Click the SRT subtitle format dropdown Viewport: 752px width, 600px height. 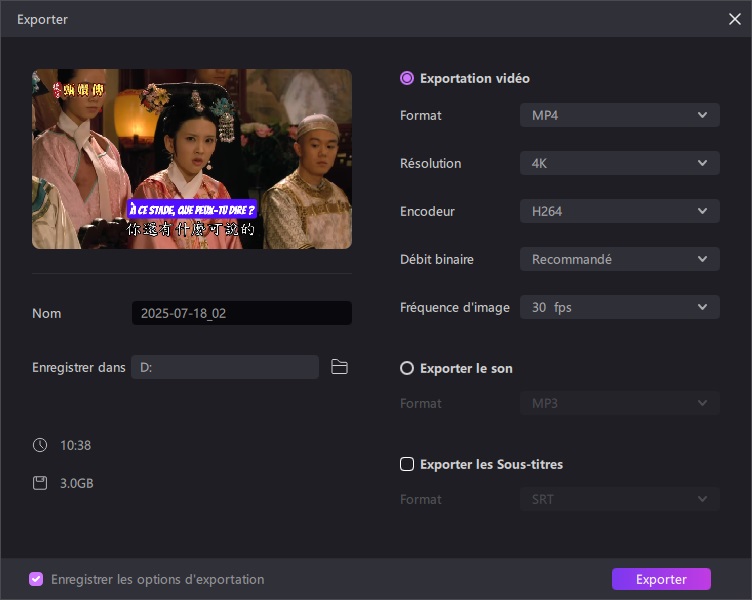point(619,499)
